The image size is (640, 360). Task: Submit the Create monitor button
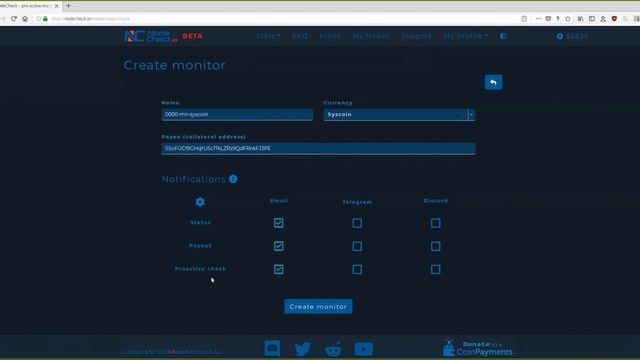tap(318, 307)
